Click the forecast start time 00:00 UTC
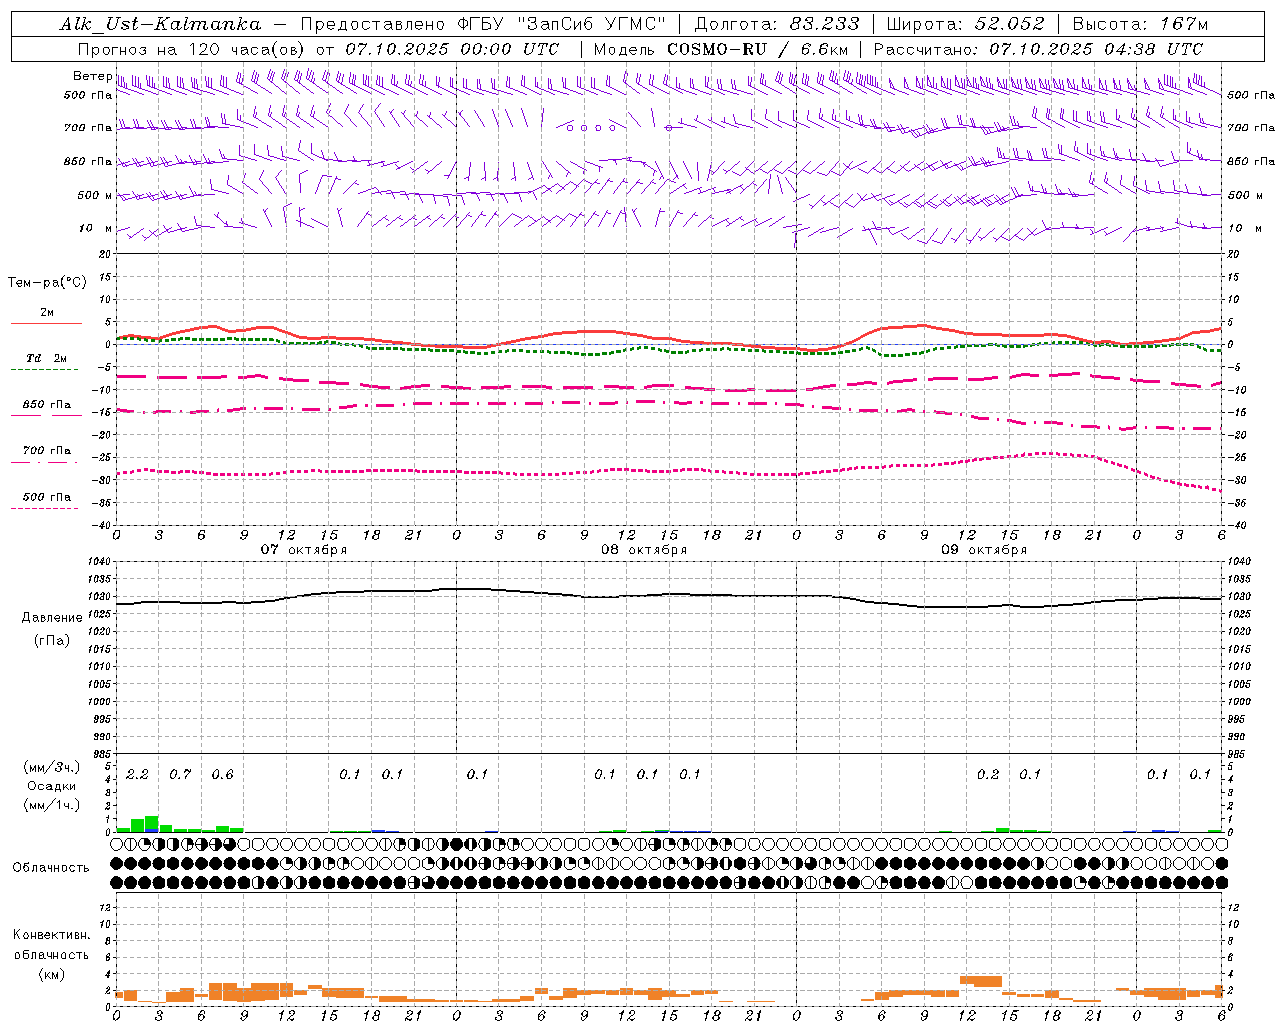The height and width of the screenshot is (1024, 1280). [510, 49]
